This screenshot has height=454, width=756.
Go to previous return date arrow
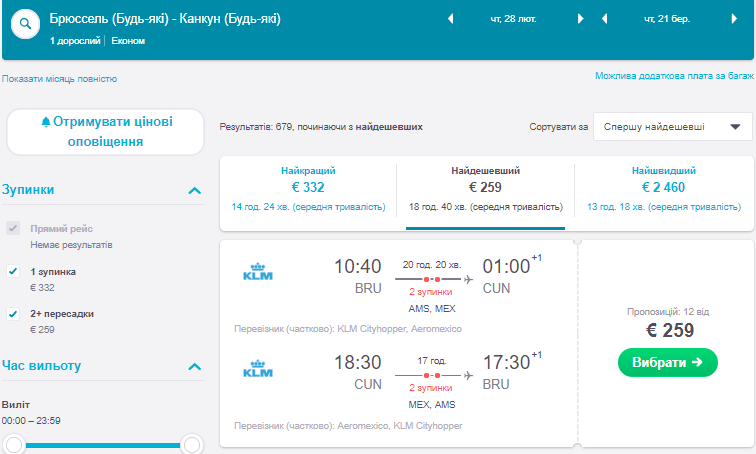pos(605,19)
